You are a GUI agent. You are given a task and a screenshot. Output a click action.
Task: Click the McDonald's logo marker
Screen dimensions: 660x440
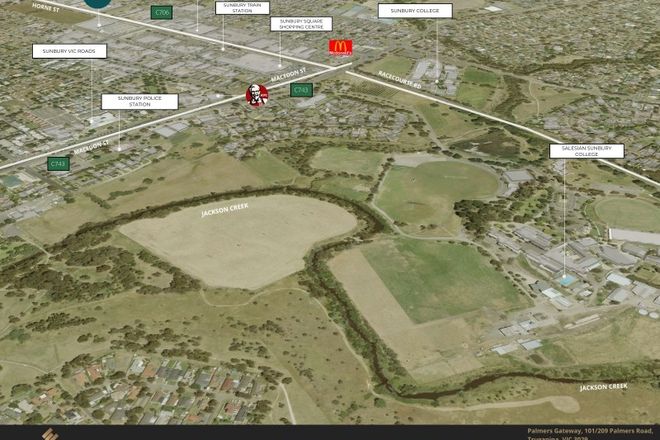[x=341, y=48]
